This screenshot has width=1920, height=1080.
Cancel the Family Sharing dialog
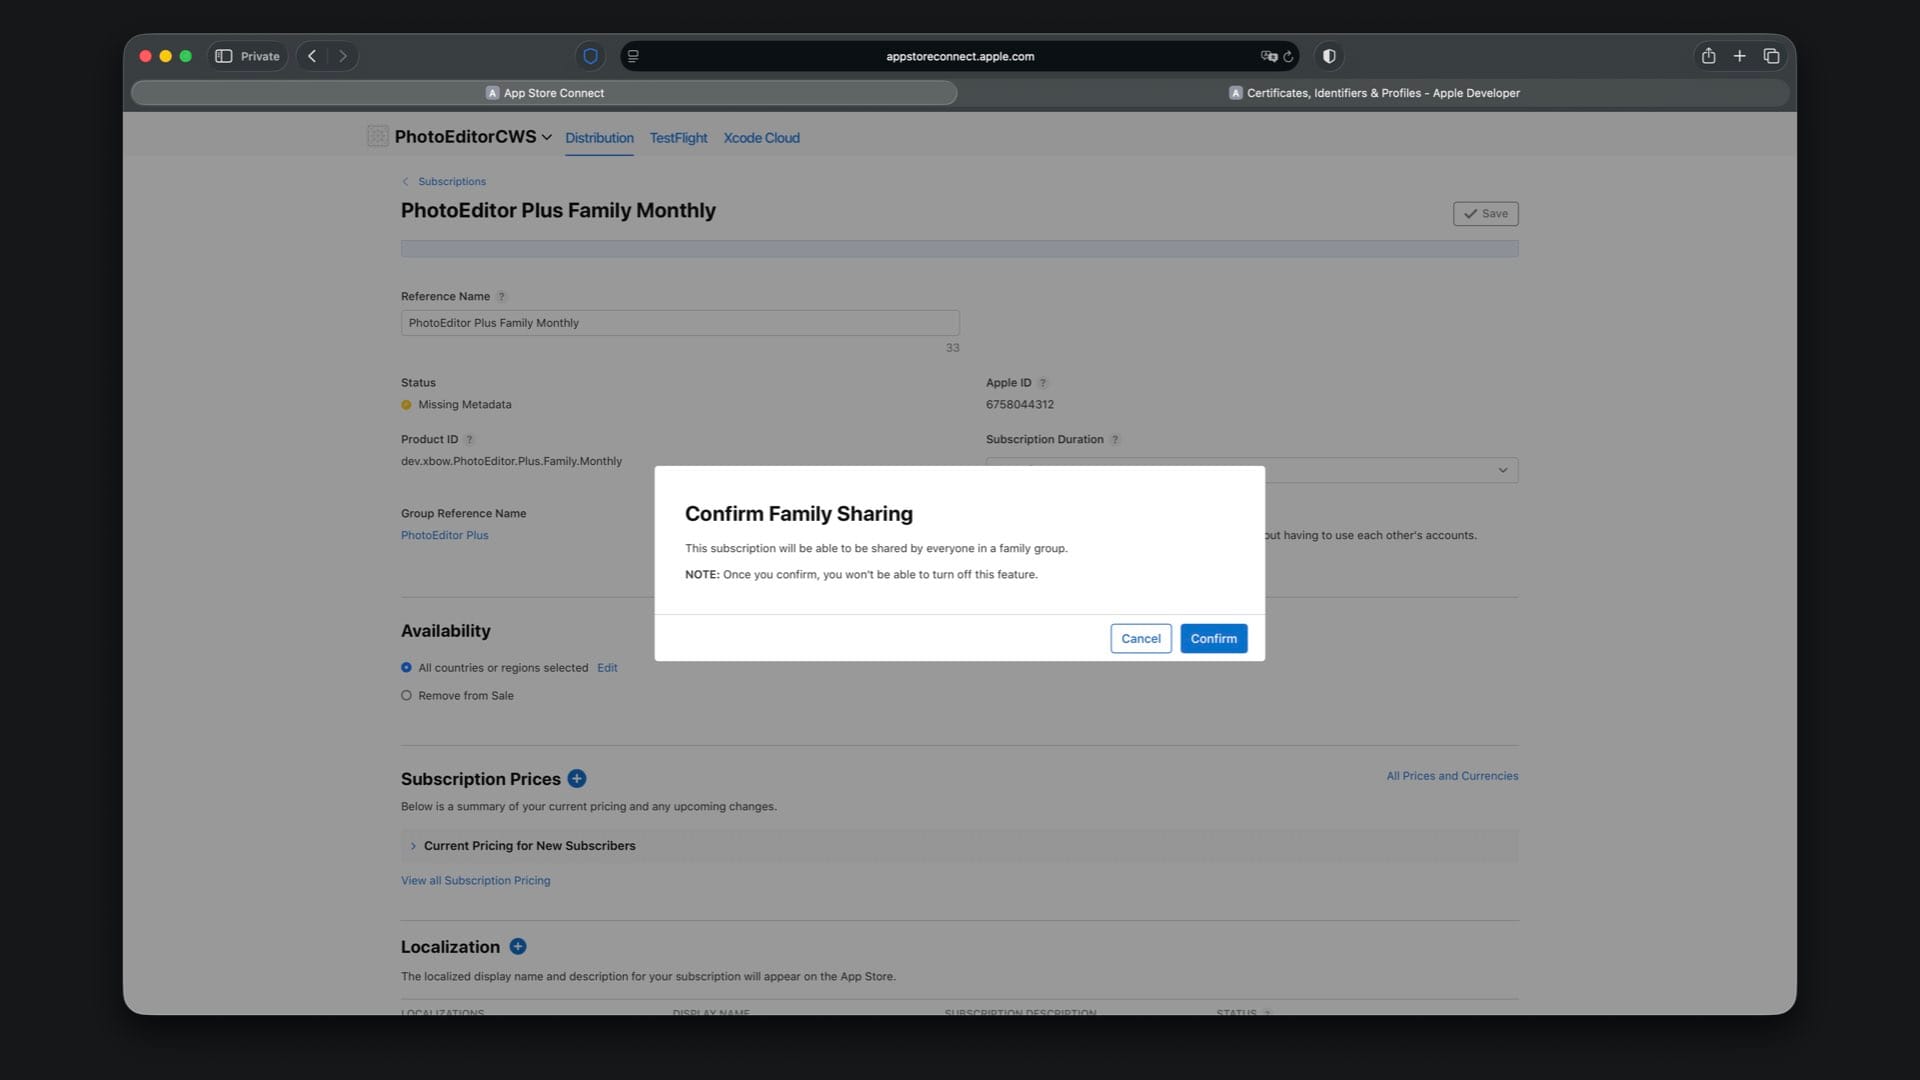pos(1140,639)
